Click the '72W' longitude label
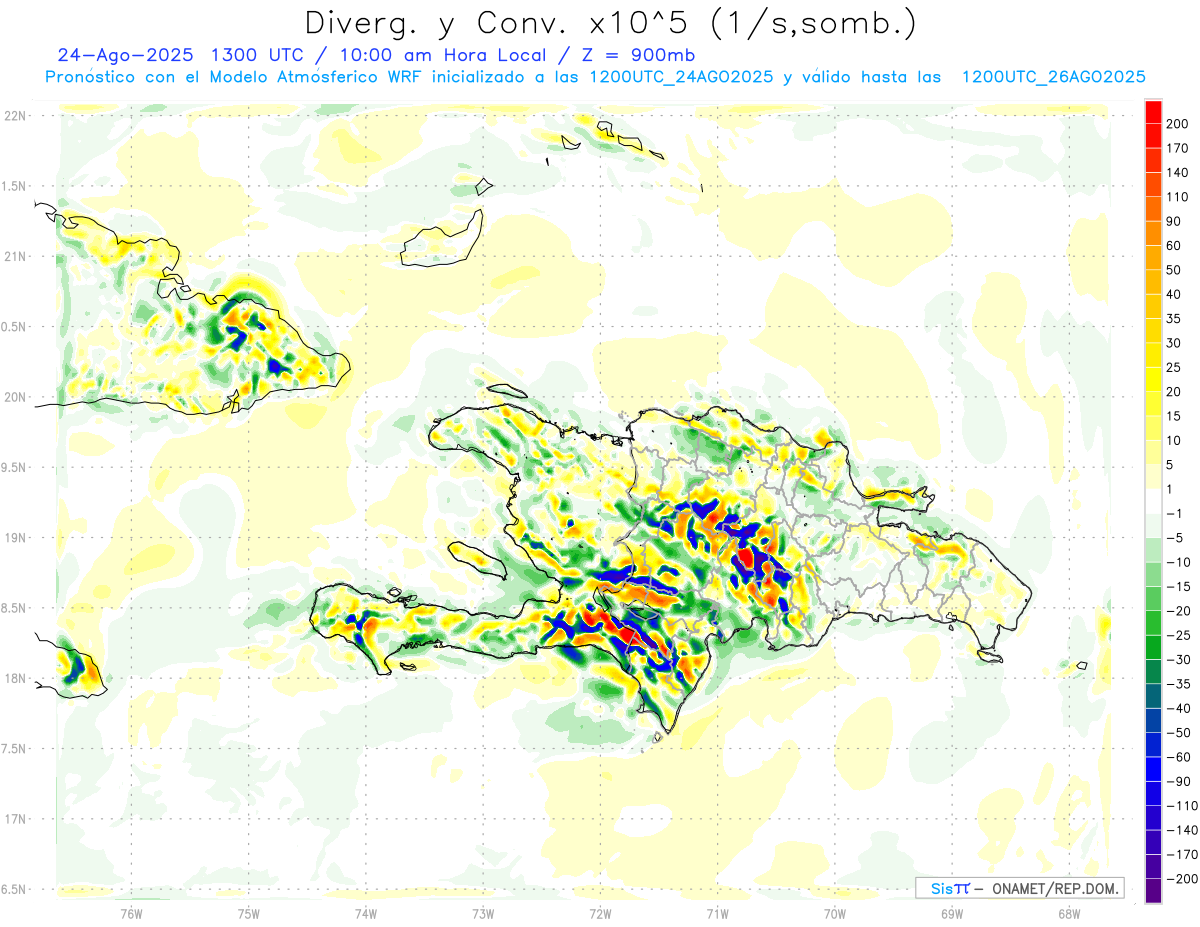Viewport: 1200px width, 927px height. coord(600,912)
